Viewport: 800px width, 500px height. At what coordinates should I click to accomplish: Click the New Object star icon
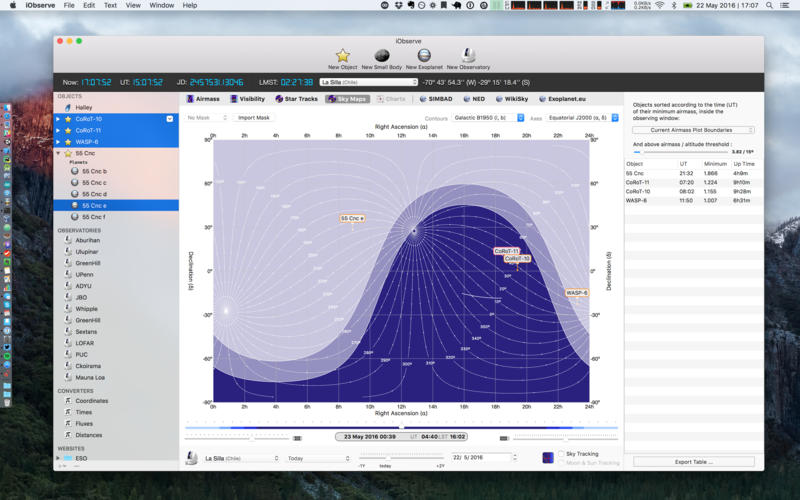(x=342, y=55)
